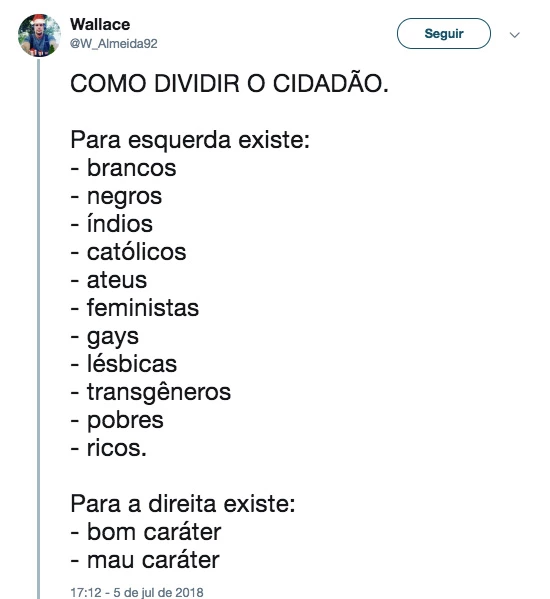
Task: Click the 17:12 - 5 de jul de 2018 timestamp
Action: coord(137,592)
